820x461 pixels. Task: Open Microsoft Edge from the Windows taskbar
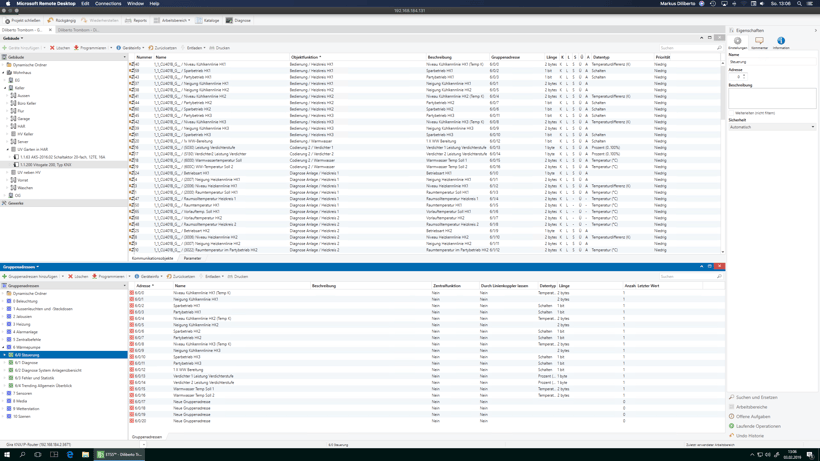coord(70,455)
